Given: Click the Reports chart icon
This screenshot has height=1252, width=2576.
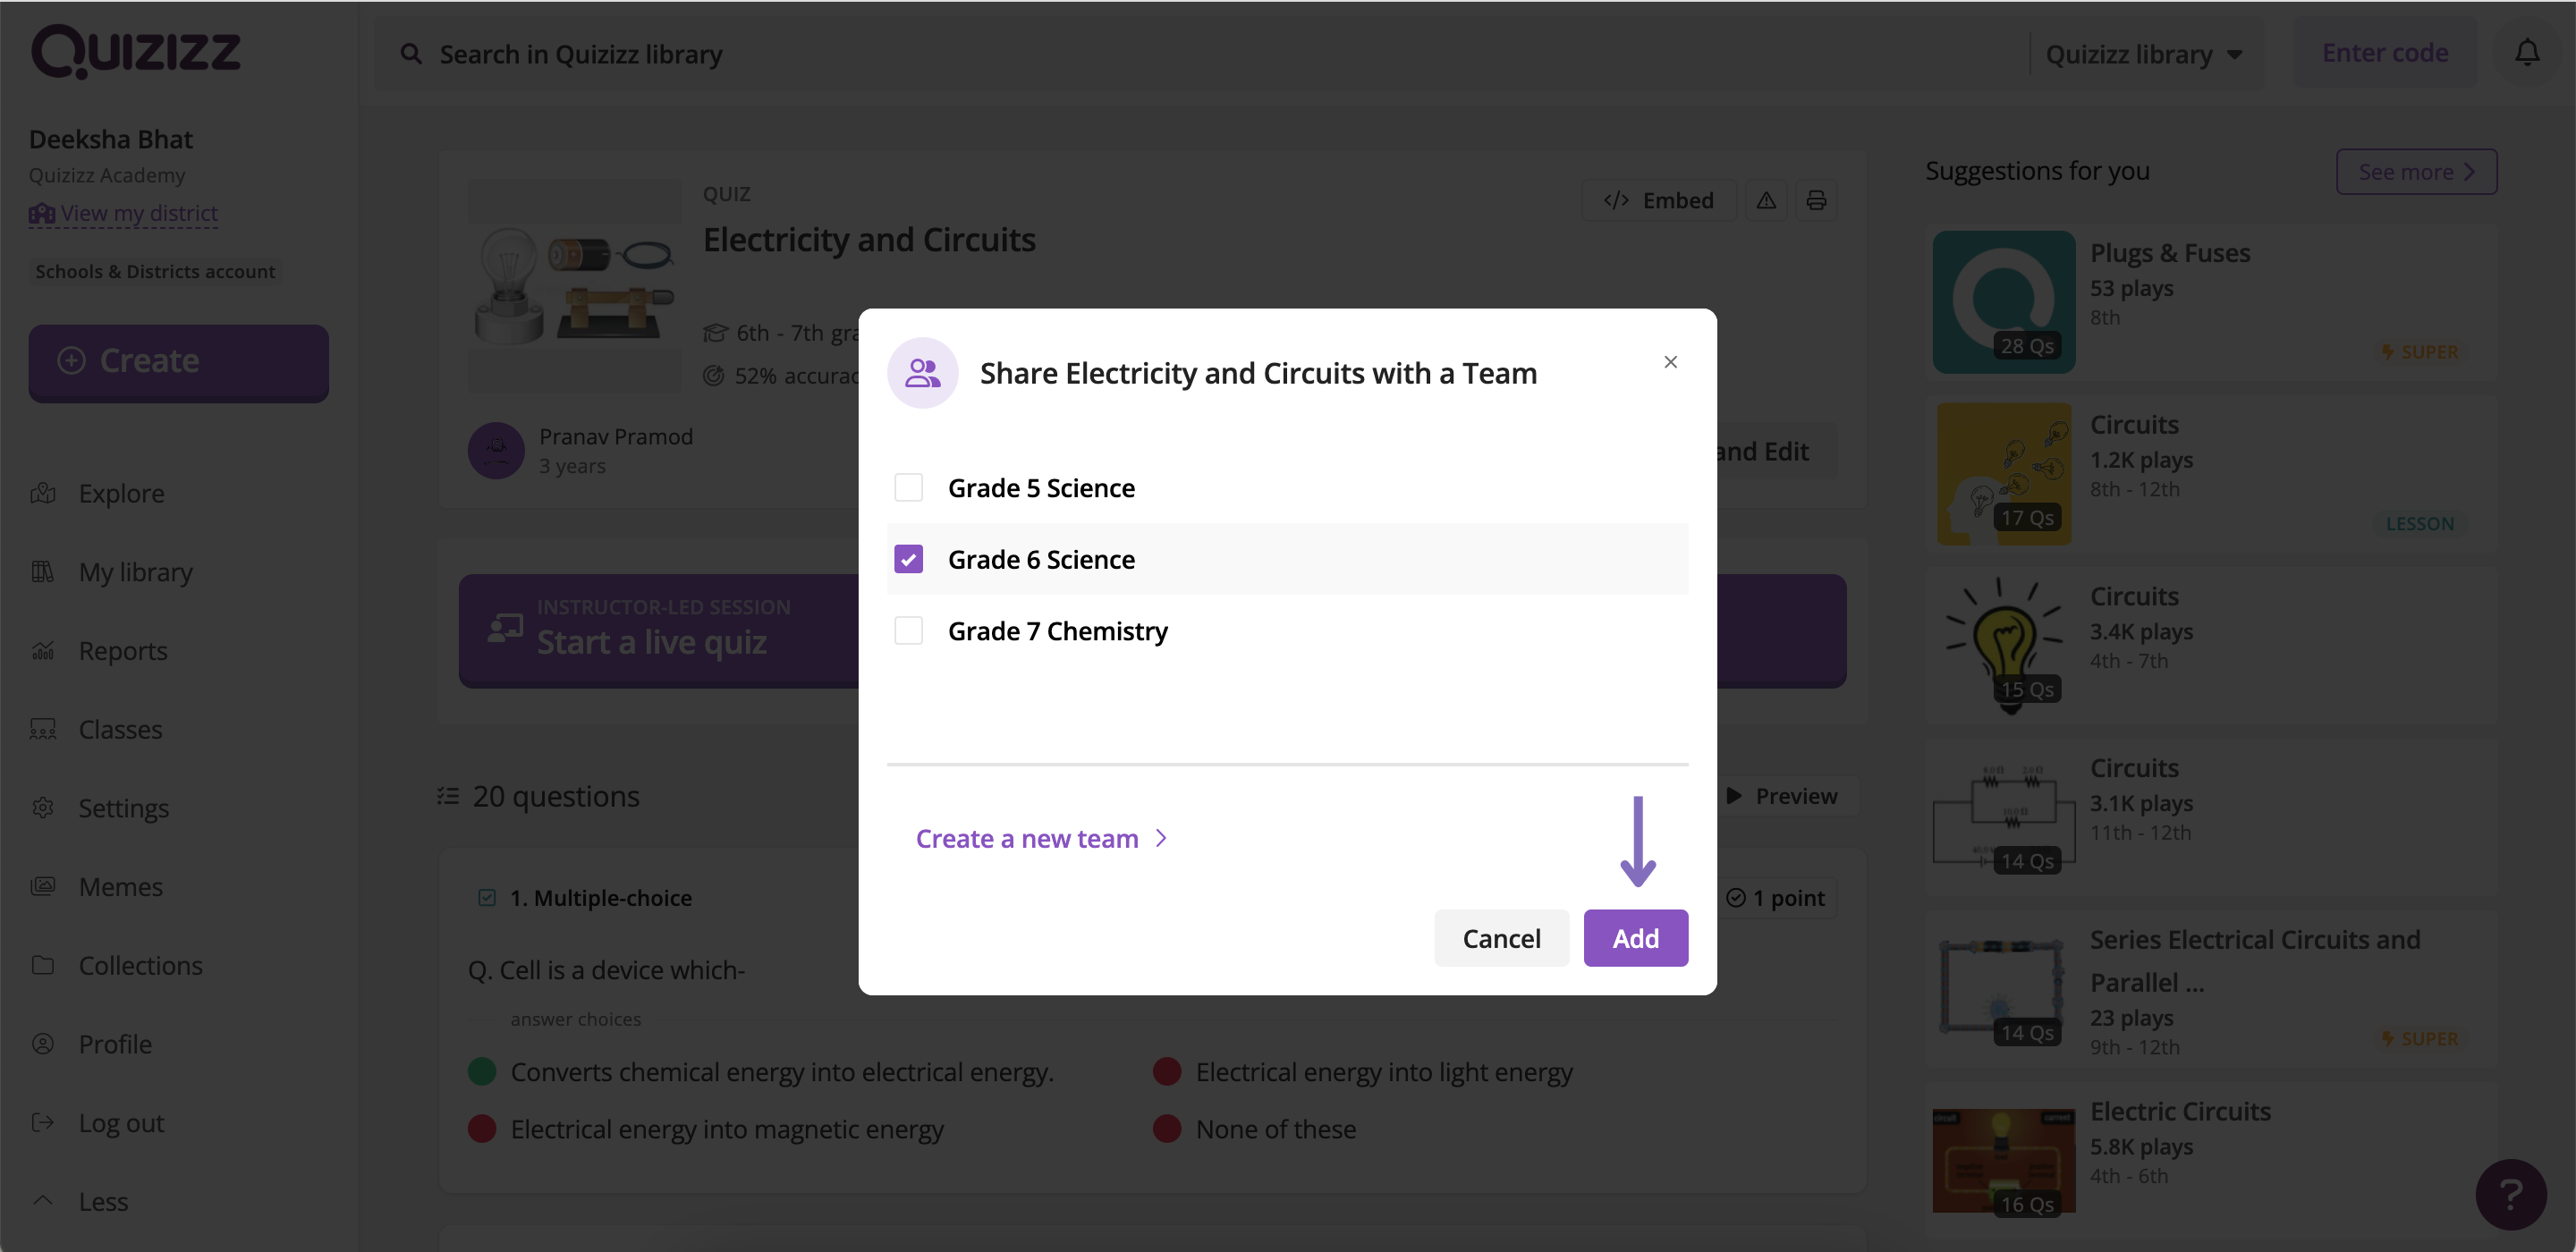Looking at the screenshot, I should (43, 651).
